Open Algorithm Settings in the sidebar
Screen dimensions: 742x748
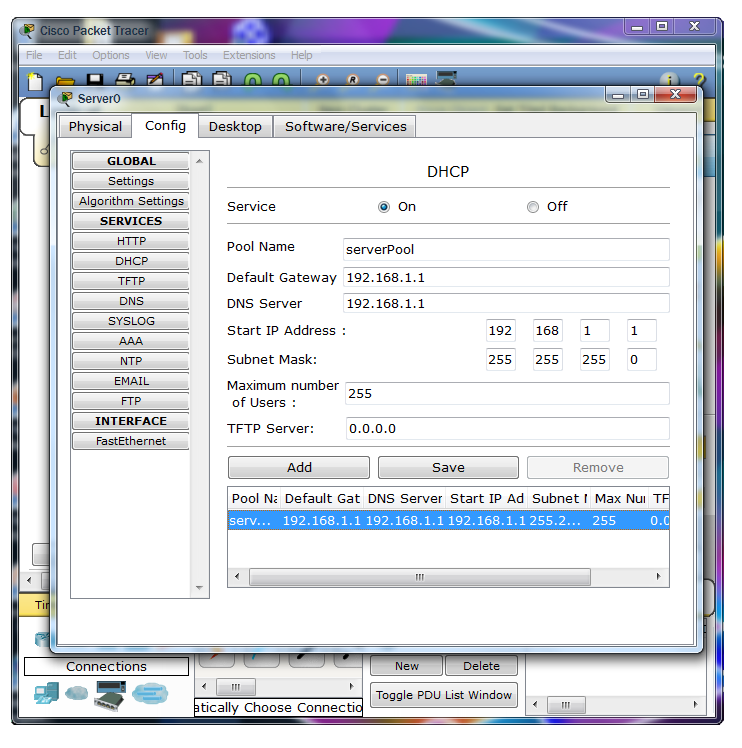pos(131,201)
